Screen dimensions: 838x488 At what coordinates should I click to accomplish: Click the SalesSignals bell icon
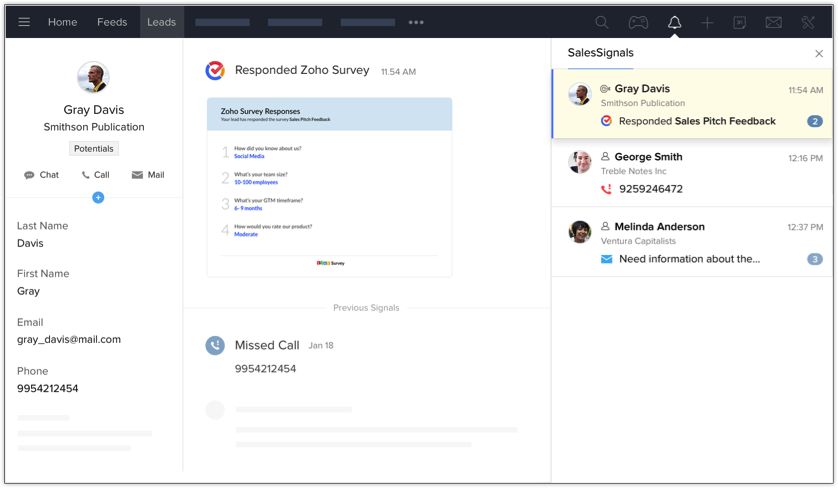tap(674, 22)
